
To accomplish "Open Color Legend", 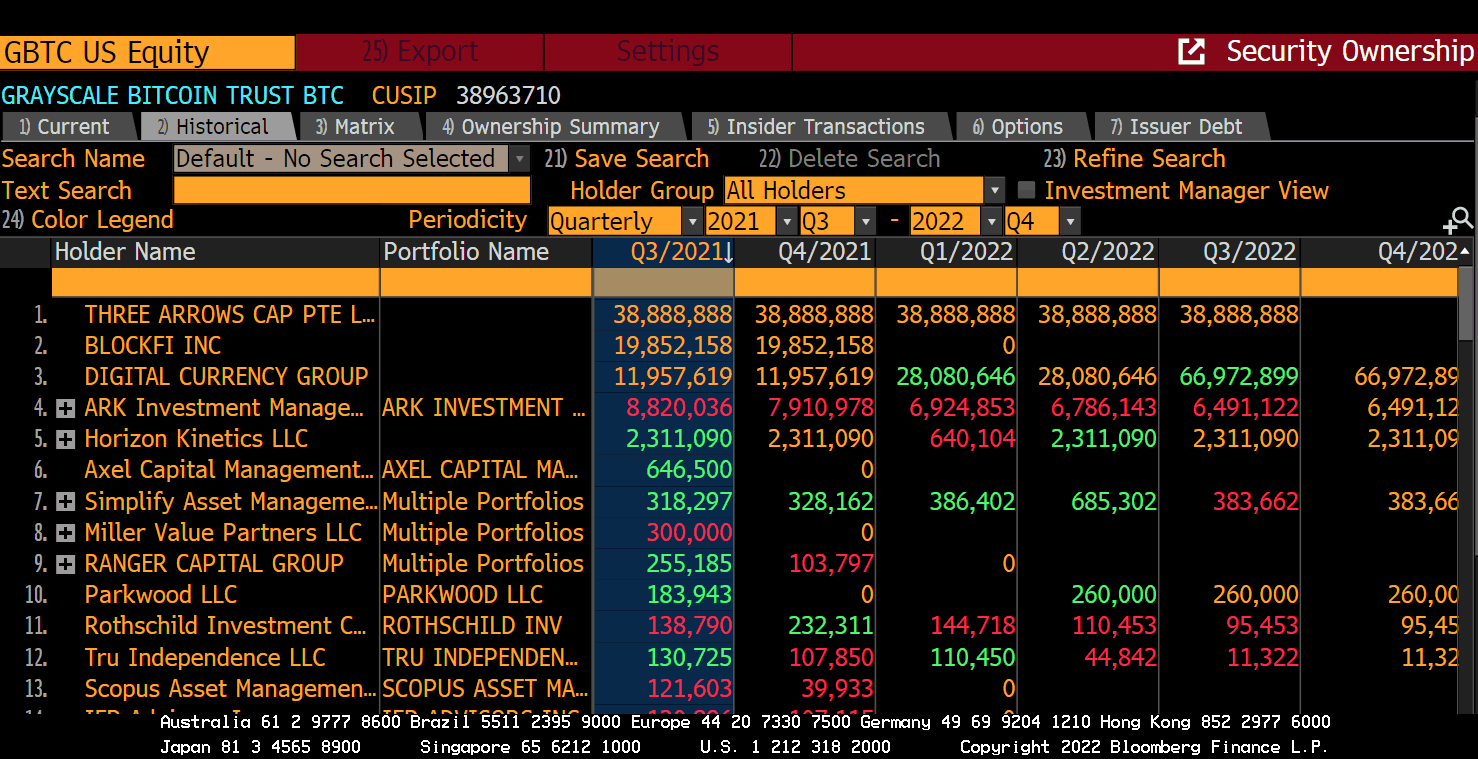I will coord(88,220).
